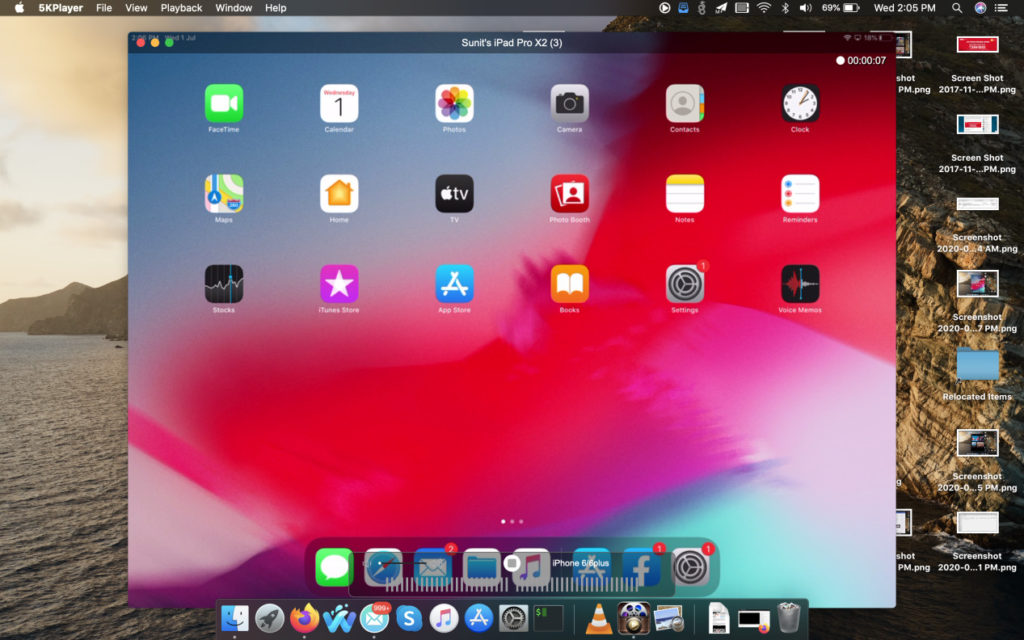Launch Voice Memos on the iPad
Viewport: 1024px width, 640px height.
coord(800,283)
